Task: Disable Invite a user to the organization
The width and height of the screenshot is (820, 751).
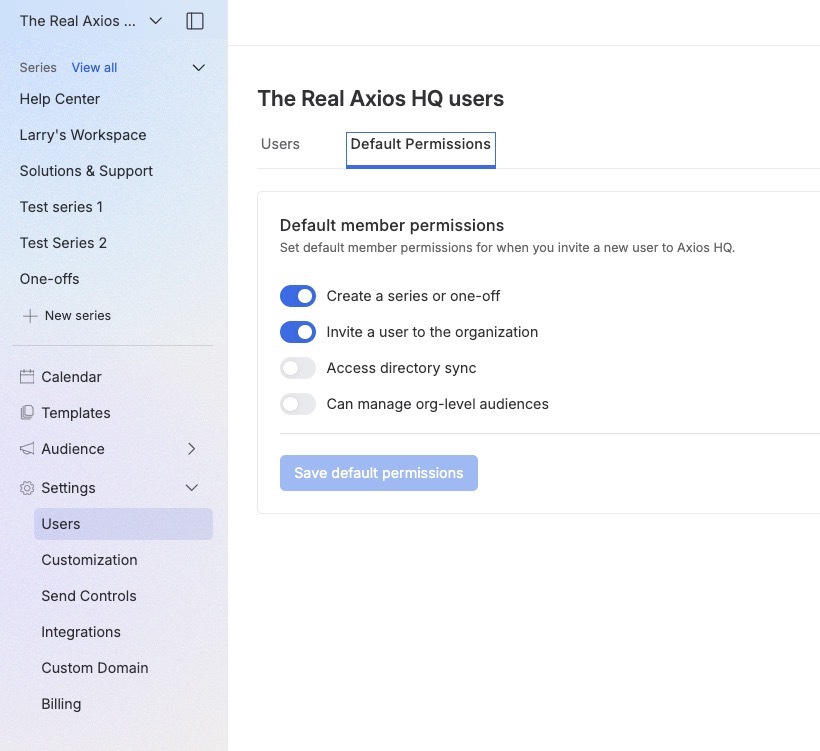Action: (x=298, y=332)
